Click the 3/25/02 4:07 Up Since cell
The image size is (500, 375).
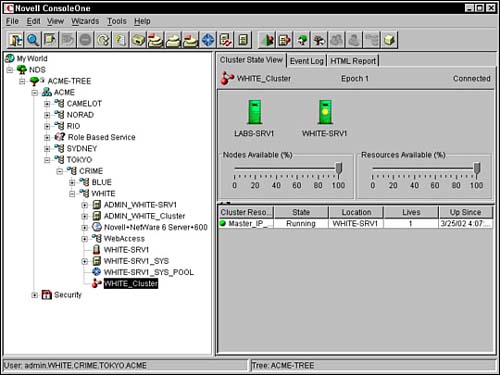point(466,223)
